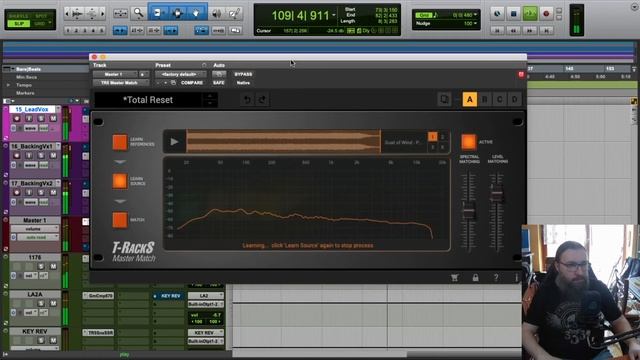Screen dimensions: 640x360
Task: Select SHUFFLE edit mode
Action: click(19, 16)
